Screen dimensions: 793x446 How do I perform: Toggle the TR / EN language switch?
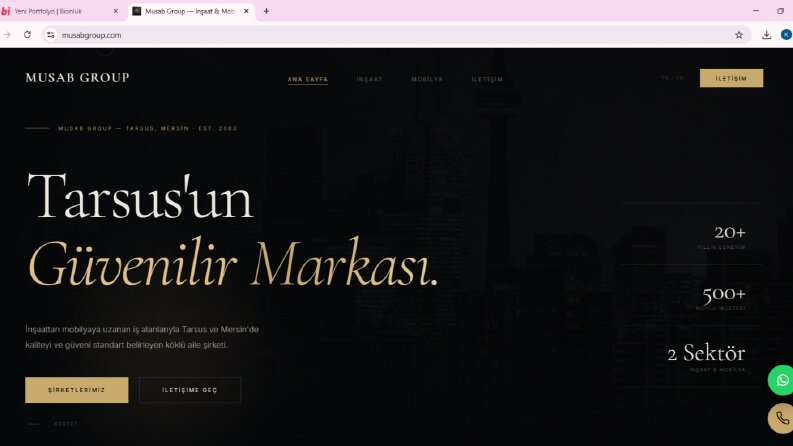coord(673,78)
